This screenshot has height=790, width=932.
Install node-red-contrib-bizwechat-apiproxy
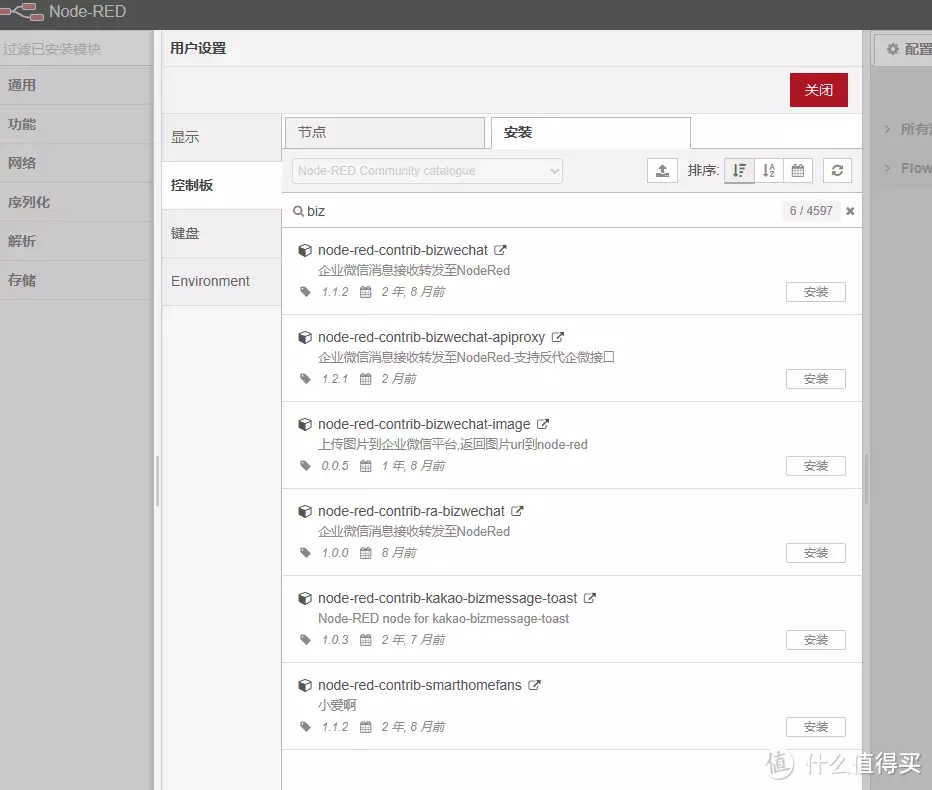coord(816,379)
